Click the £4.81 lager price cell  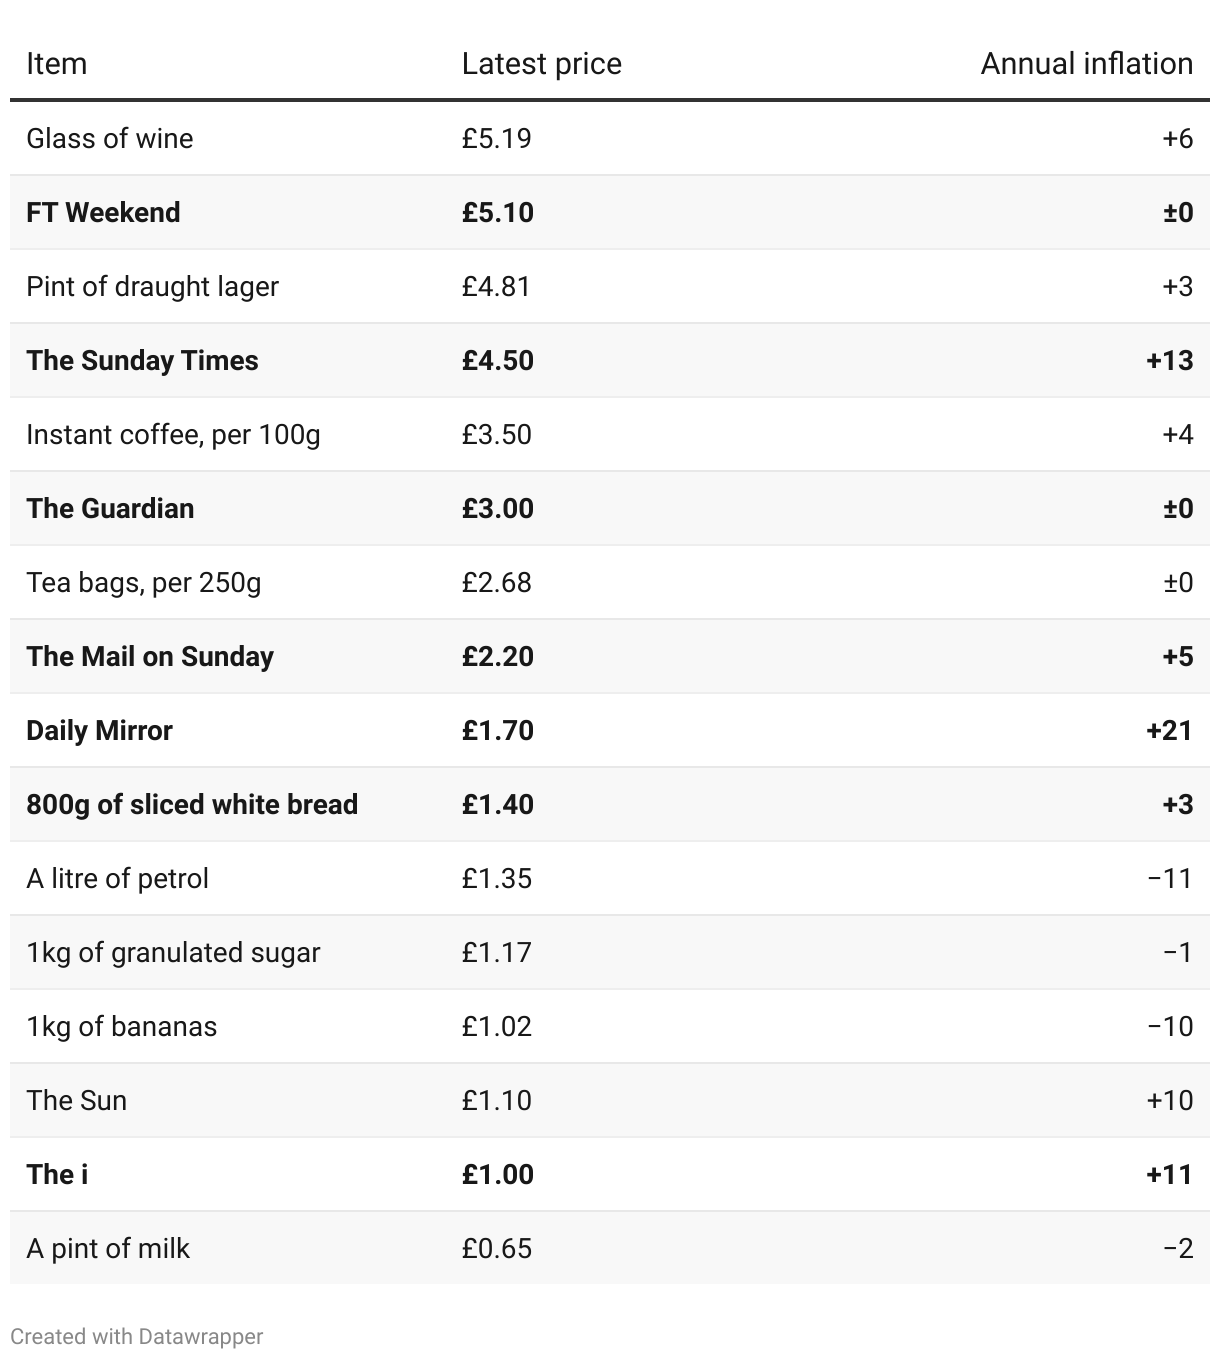pyautogui.click(x=496, y=286)
